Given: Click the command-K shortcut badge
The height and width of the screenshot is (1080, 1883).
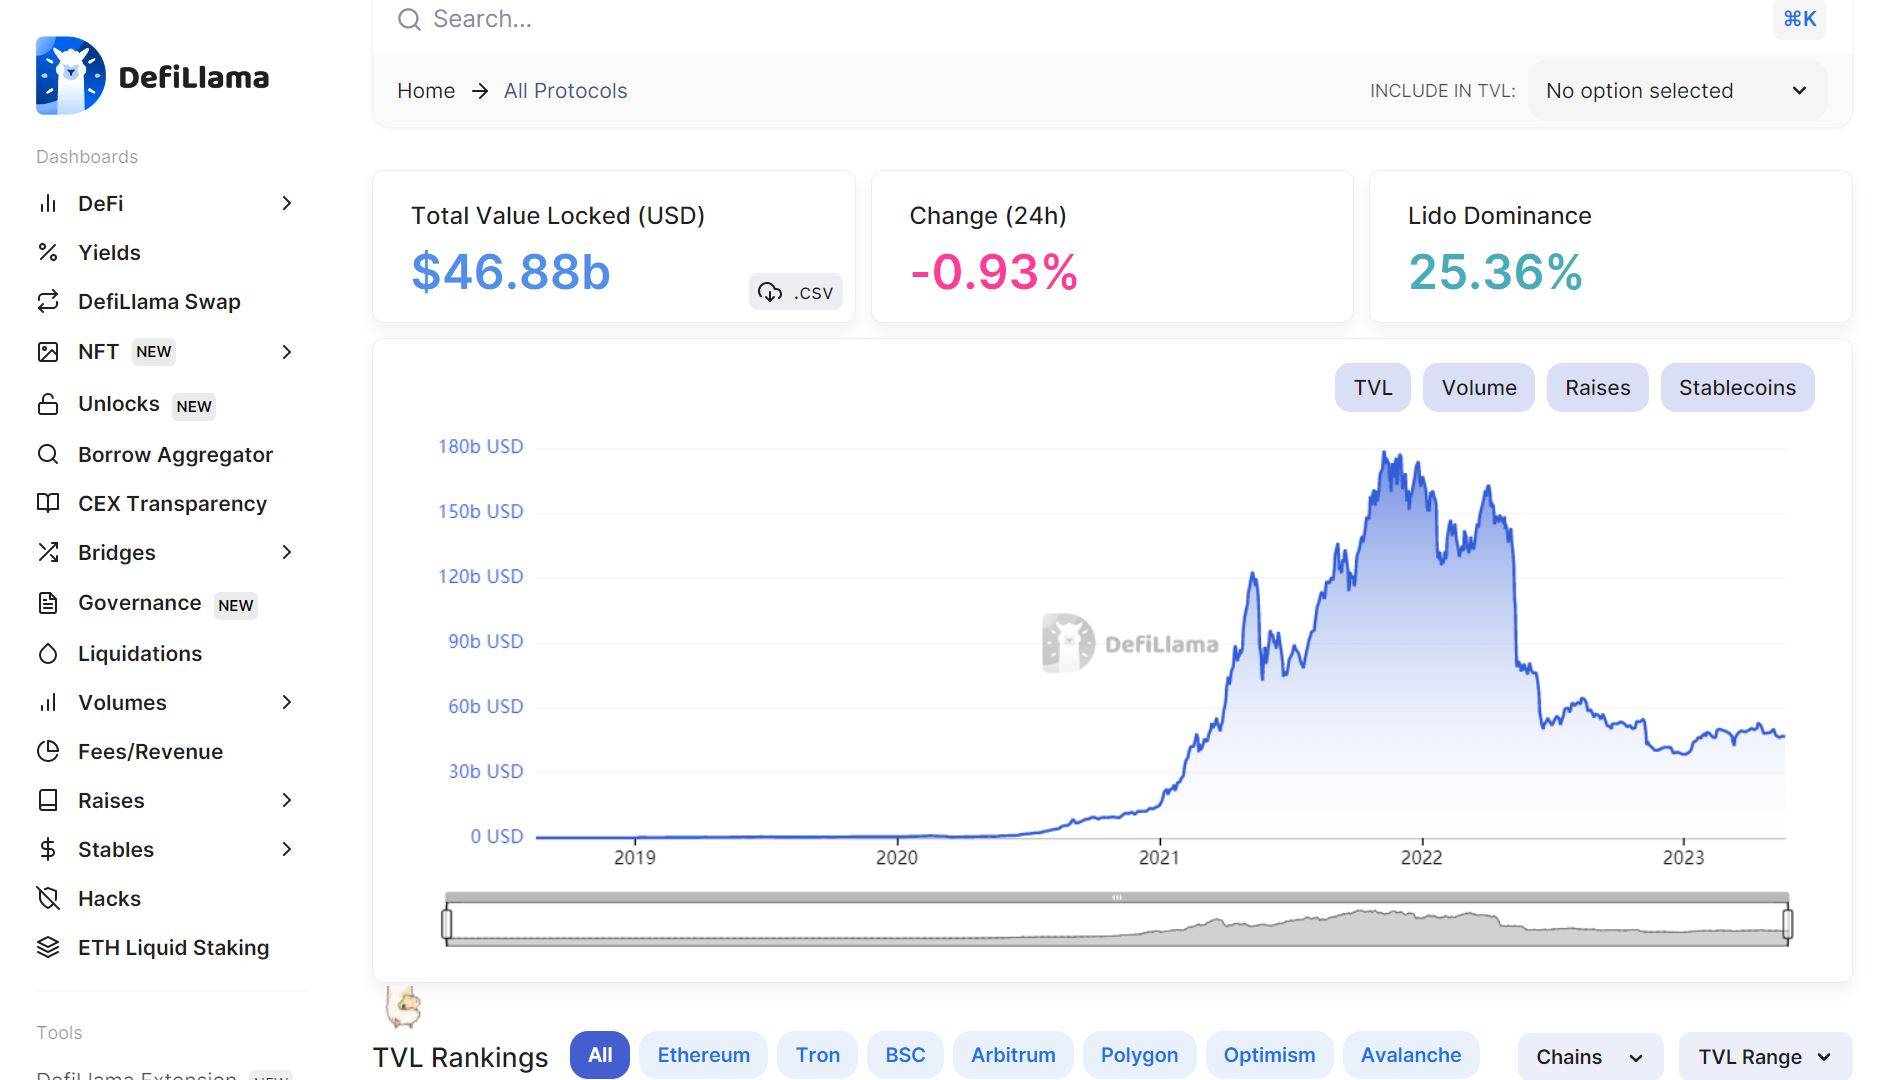Looking at the screenshot, I should tap(1799, 19).
